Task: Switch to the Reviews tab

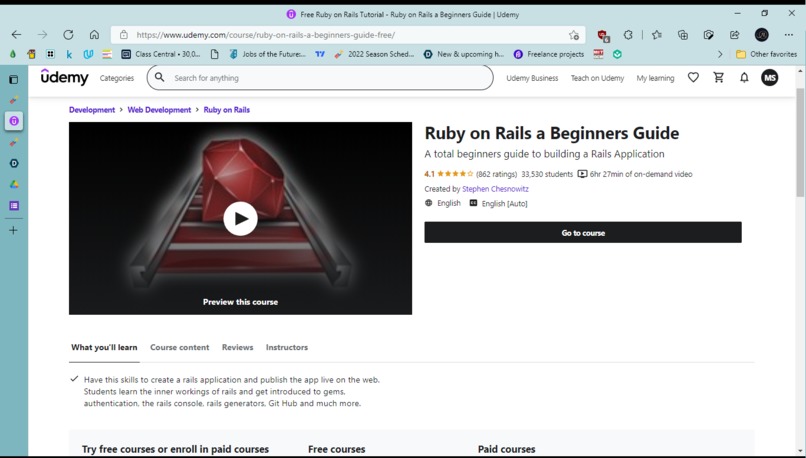Action: tap(237, 347)
